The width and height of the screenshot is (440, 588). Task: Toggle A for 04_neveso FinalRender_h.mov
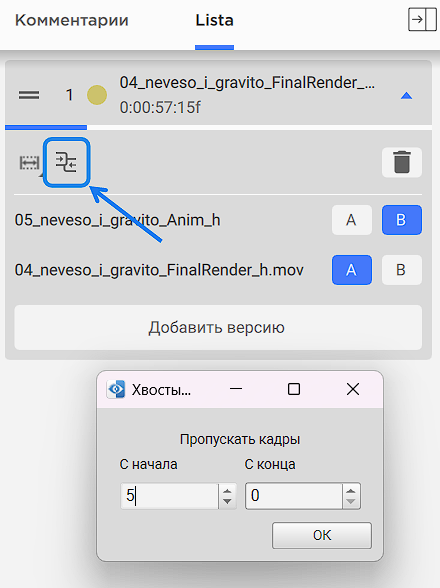[x=351, y=270]
